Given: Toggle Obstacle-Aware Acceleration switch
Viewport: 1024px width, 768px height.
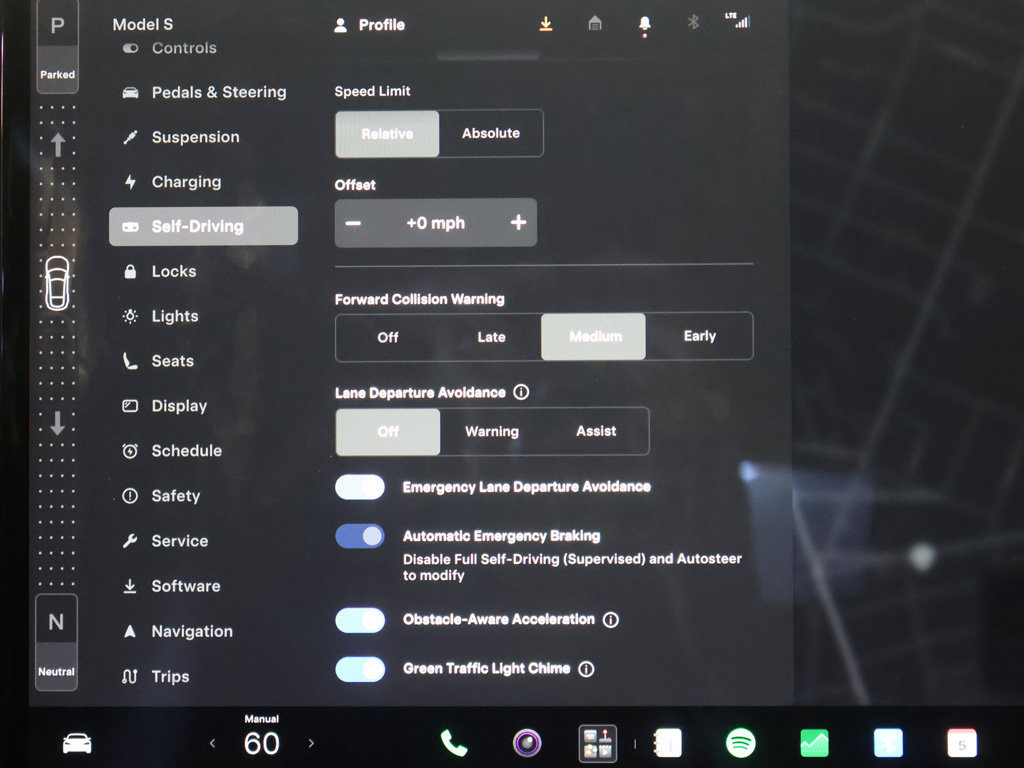Looking at the screenshot, I should (x=360, y=620).
